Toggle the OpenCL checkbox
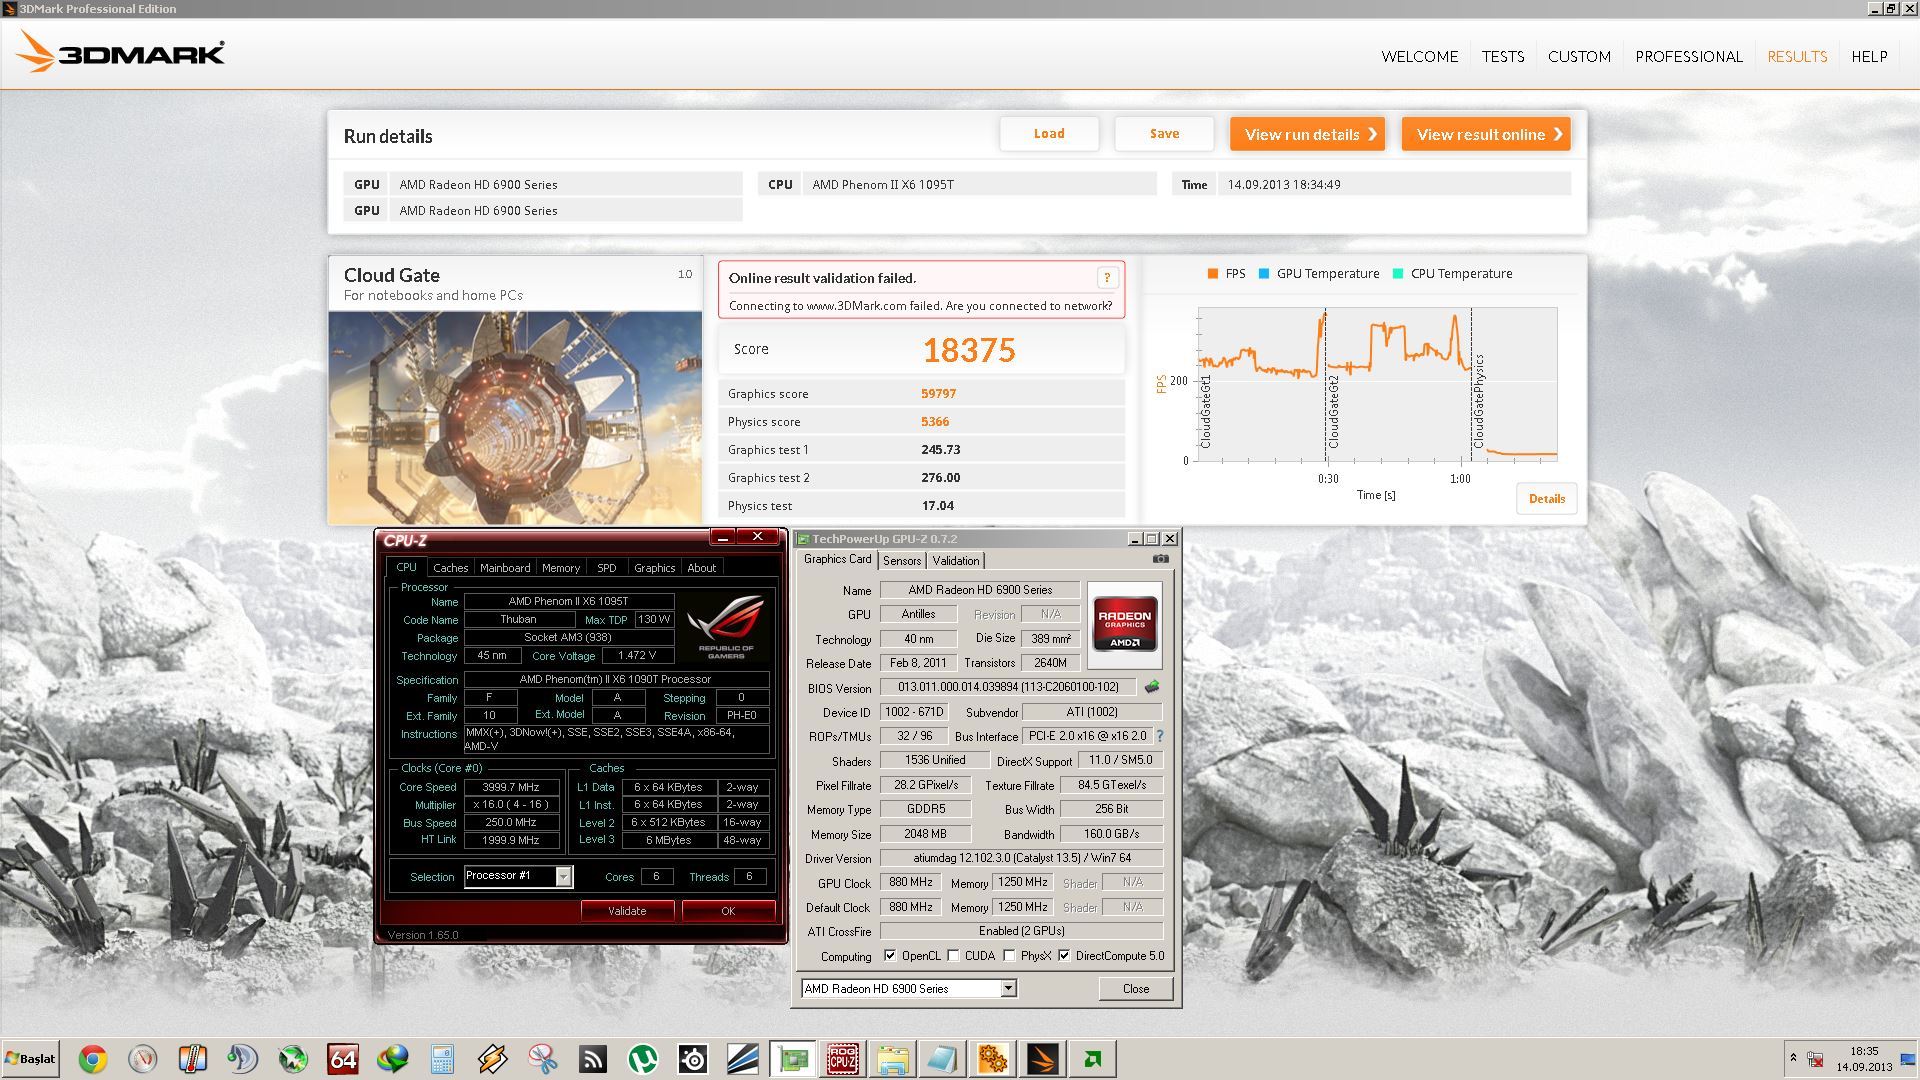Image resolution: width=1920 pixels, height=1080 pixels. 890,956
